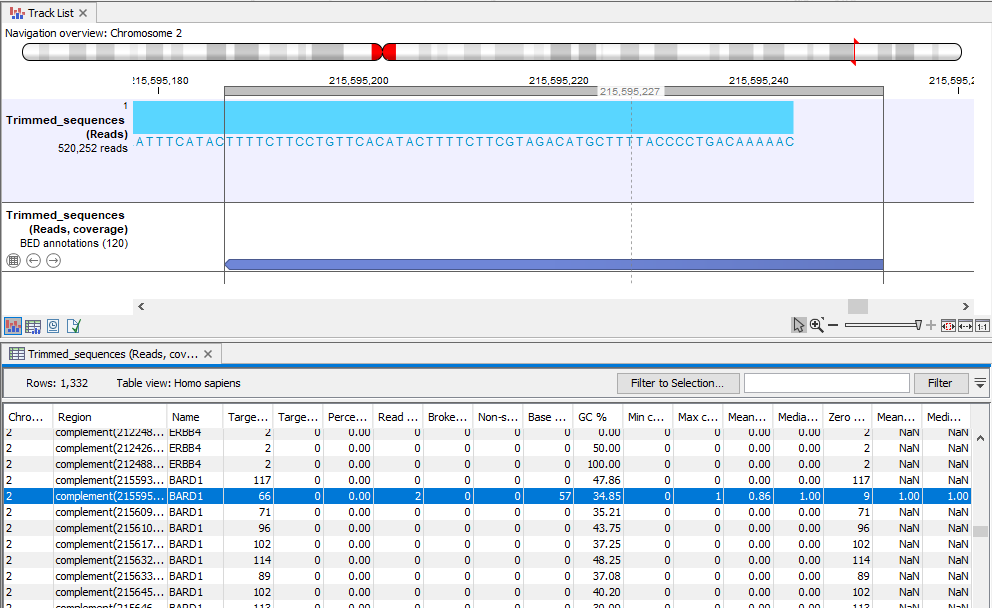Image resolution: width=992 pixels, height=608 pixels.
Task: Show element info document-checkmark icon
Action: 73,326
